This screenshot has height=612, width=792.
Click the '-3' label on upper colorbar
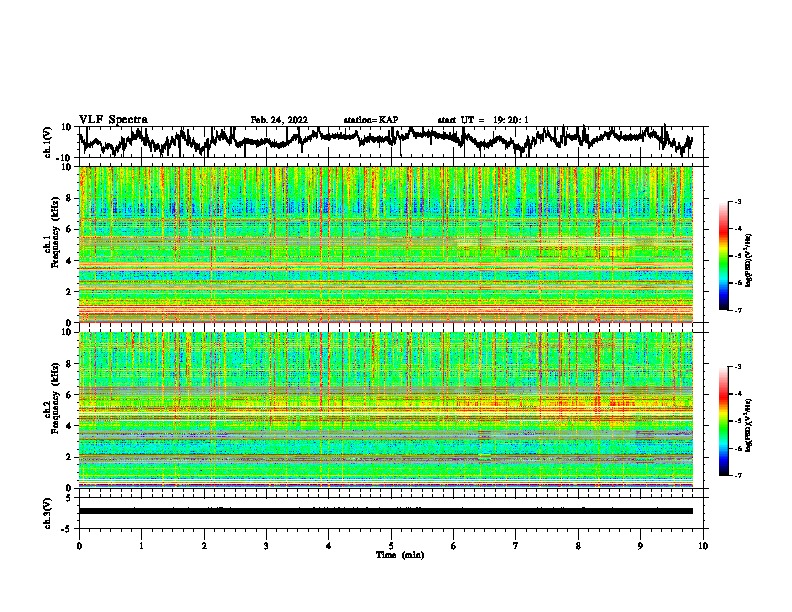(x=738, y=201)
